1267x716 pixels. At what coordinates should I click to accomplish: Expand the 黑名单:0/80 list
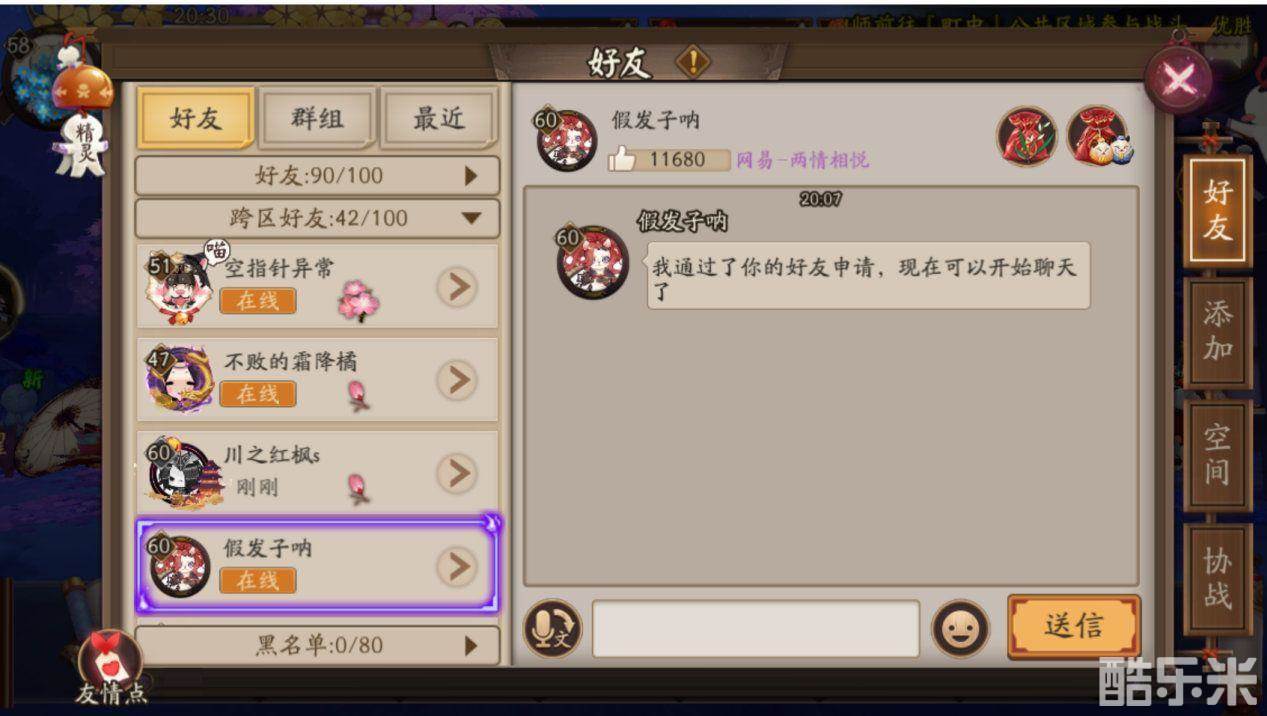(317, 645)
